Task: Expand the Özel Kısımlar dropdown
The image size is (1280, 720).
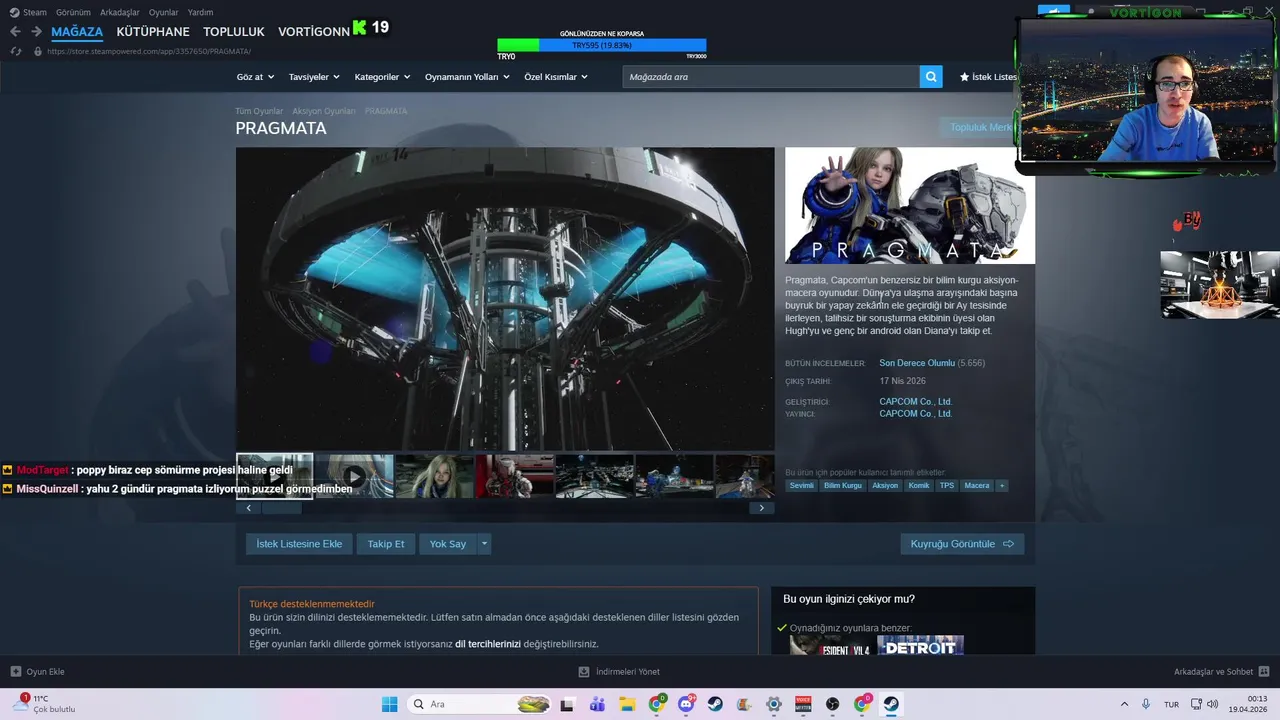Action: point(556,77)
